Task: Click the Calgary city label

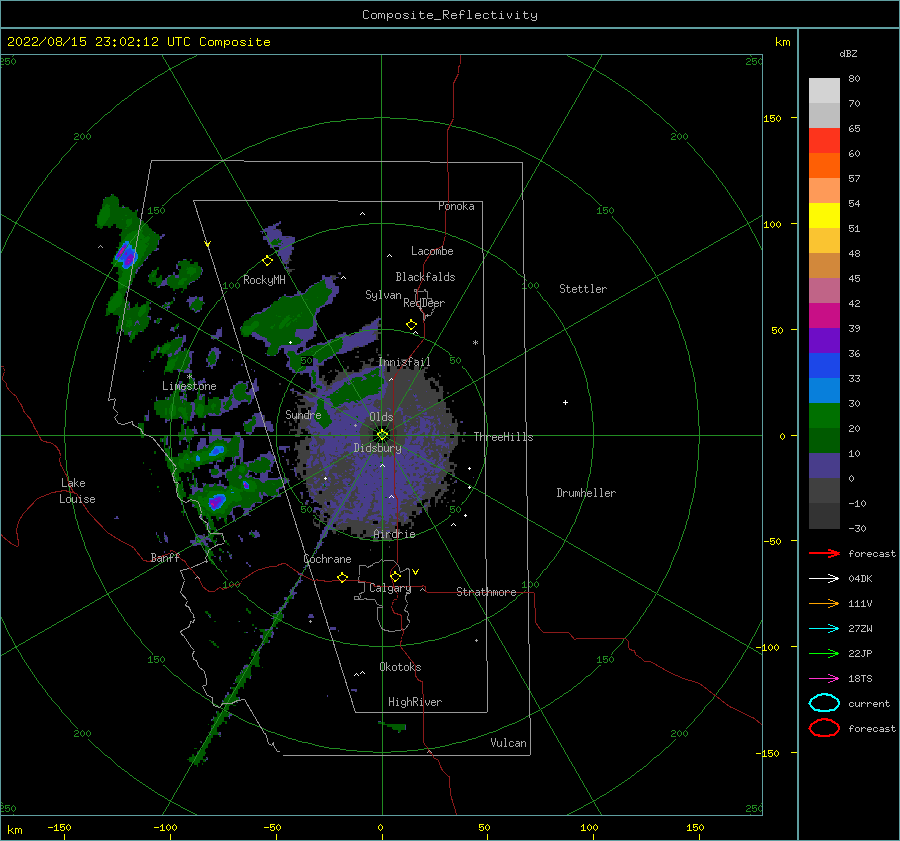Action: pyautogui.click(x=390, y=588)
